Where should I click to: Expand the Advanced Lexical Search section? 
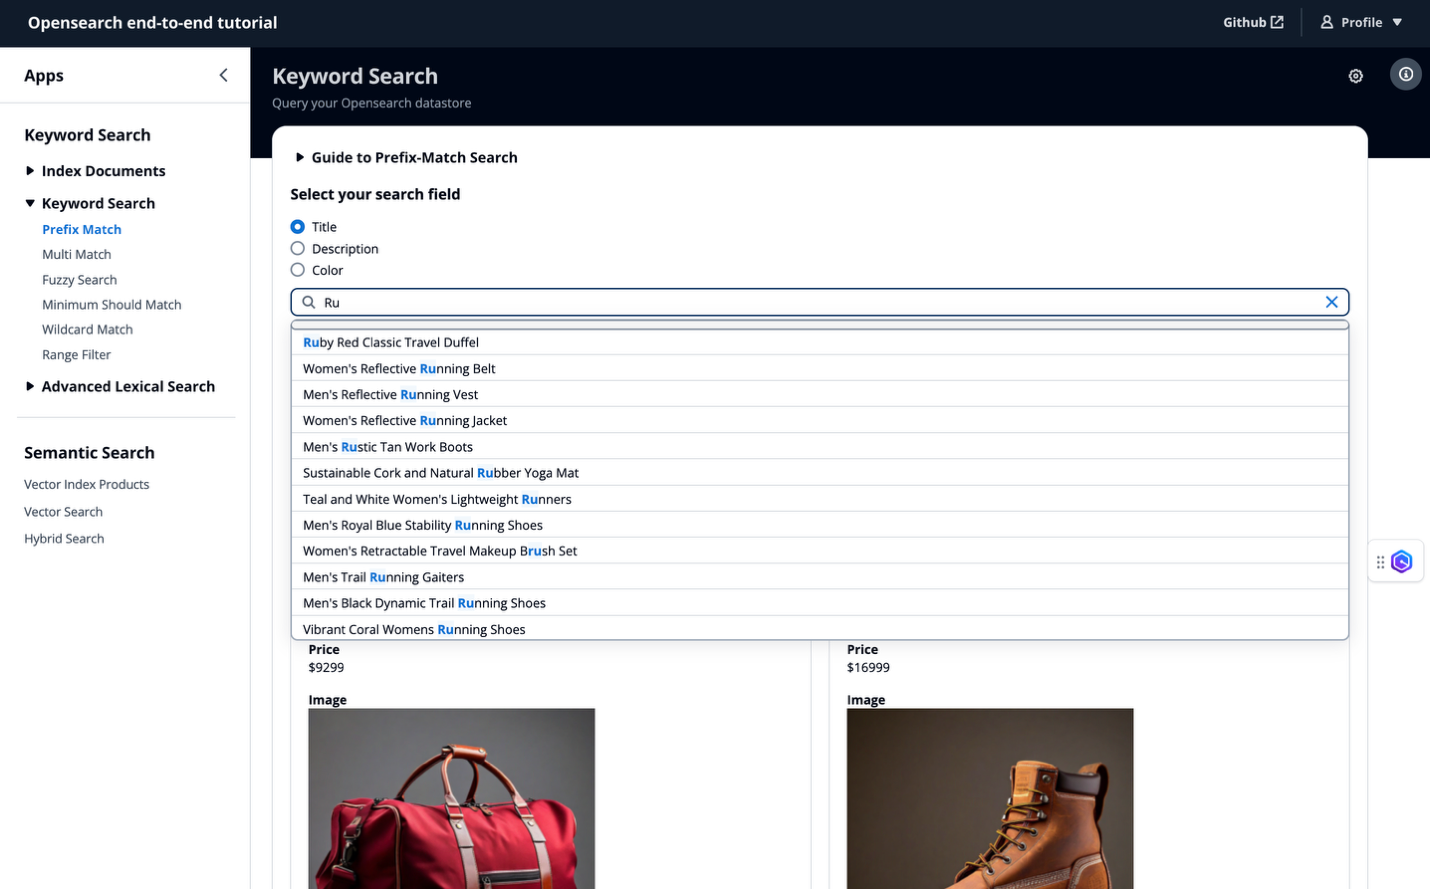120,386
